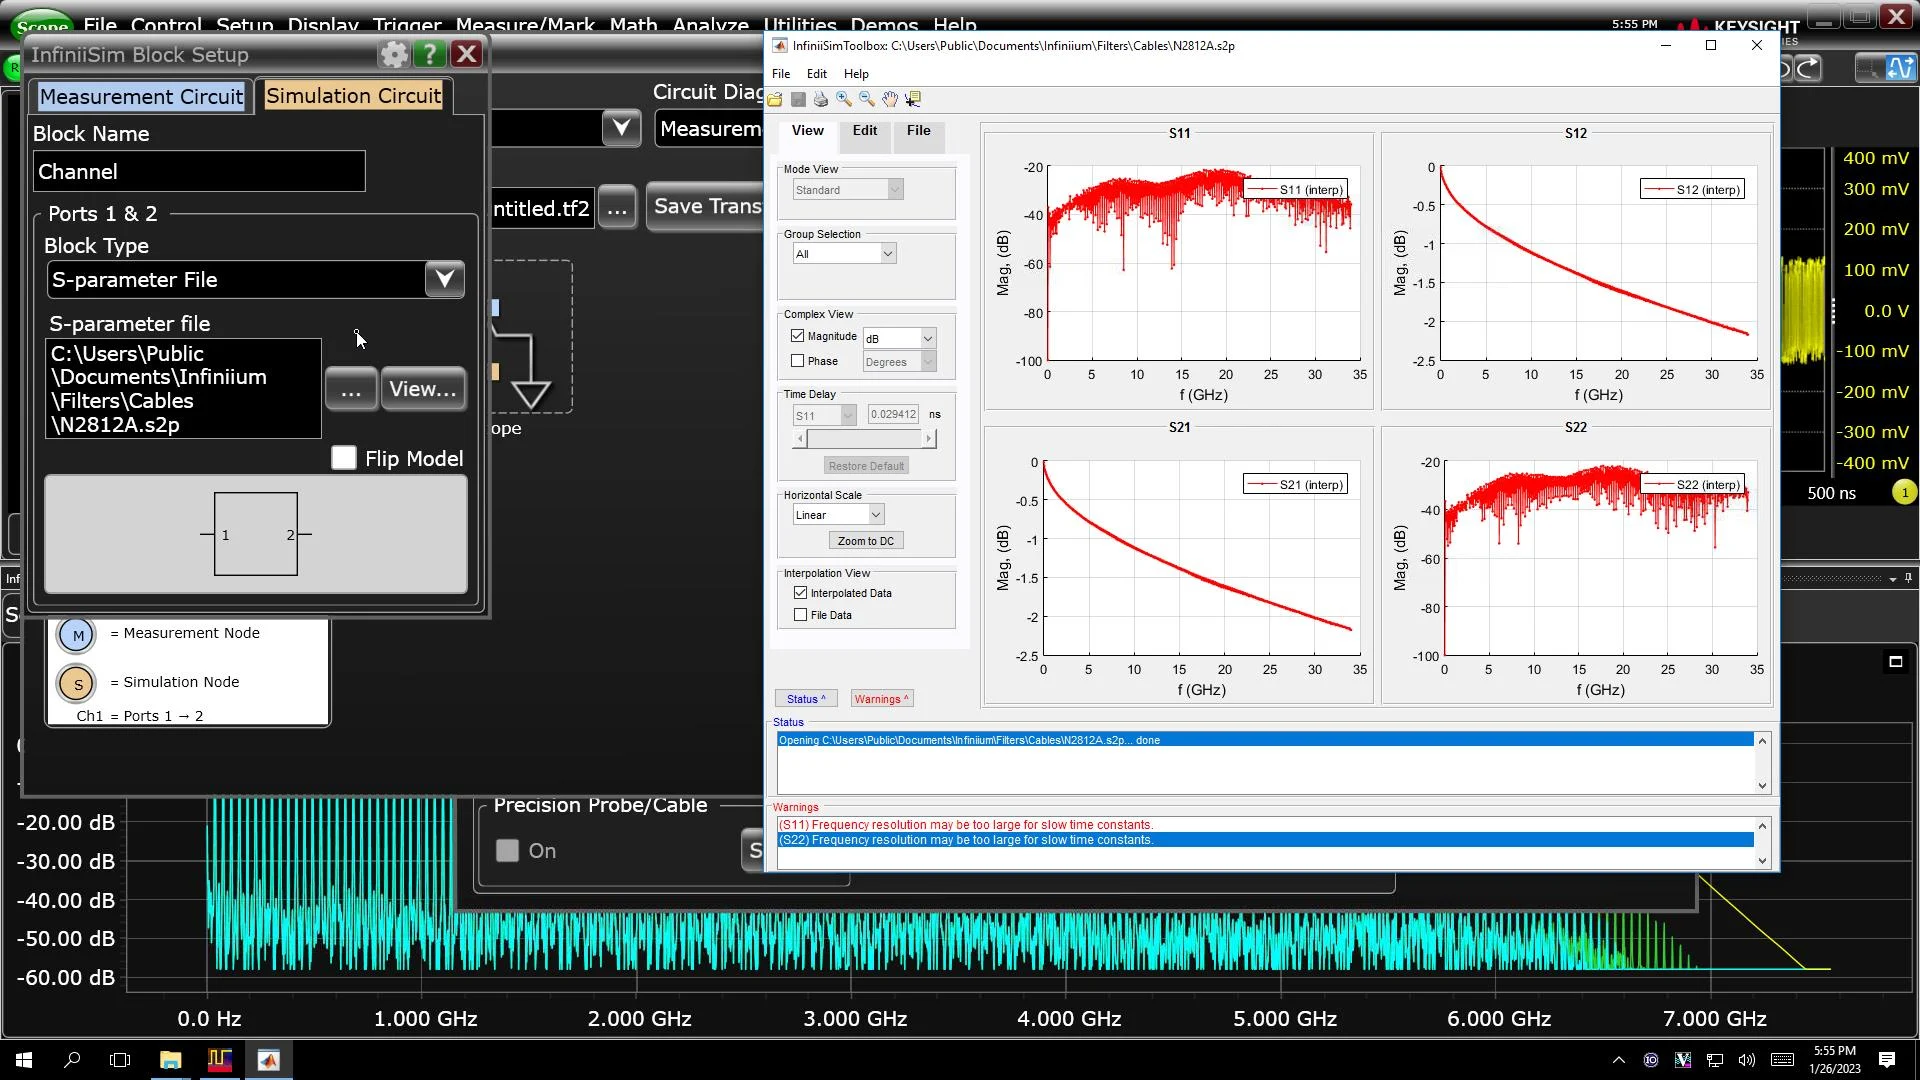The width and height of the screenshot is (1920, 1080).
Task: Click Time Delay slider left arrow
Action: [800, 439]
